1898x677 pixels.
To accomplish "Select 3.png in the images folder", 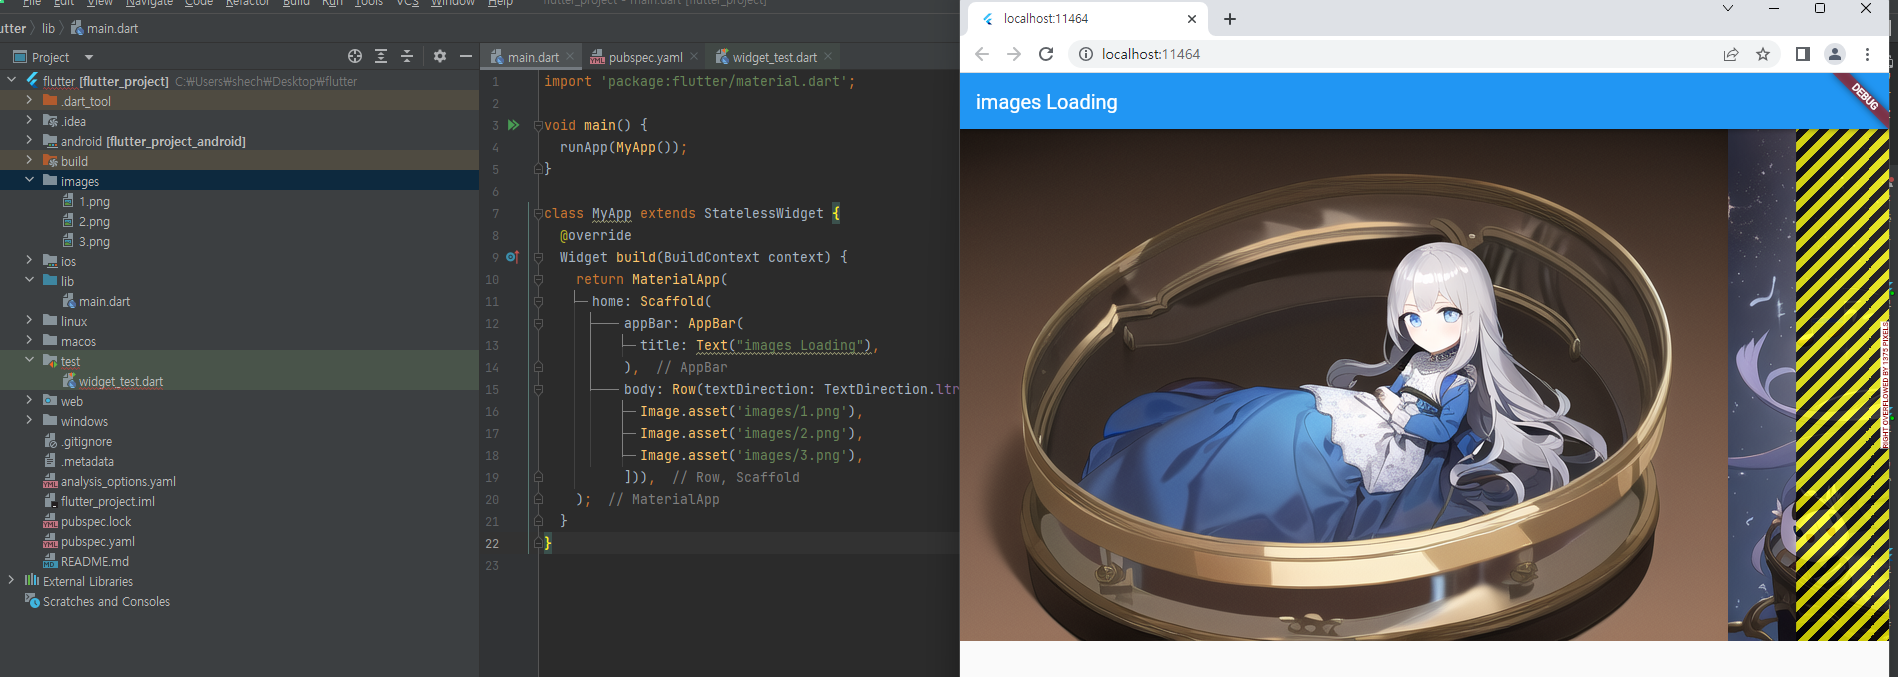I will [x=94, y=241].
